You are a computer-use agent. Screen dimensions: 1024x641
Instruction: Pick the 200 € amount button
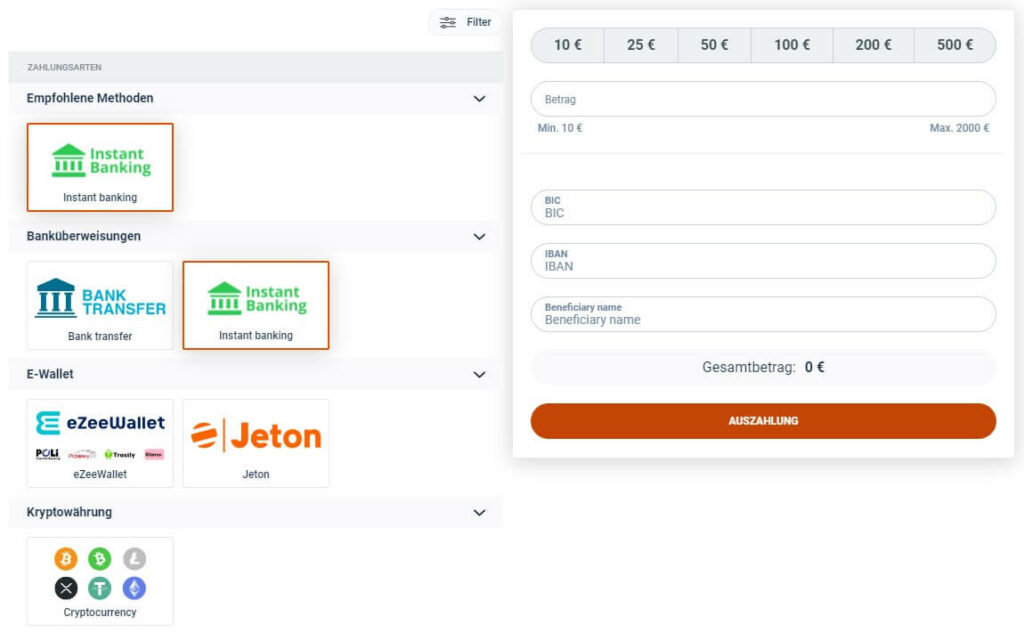[873, 45]
